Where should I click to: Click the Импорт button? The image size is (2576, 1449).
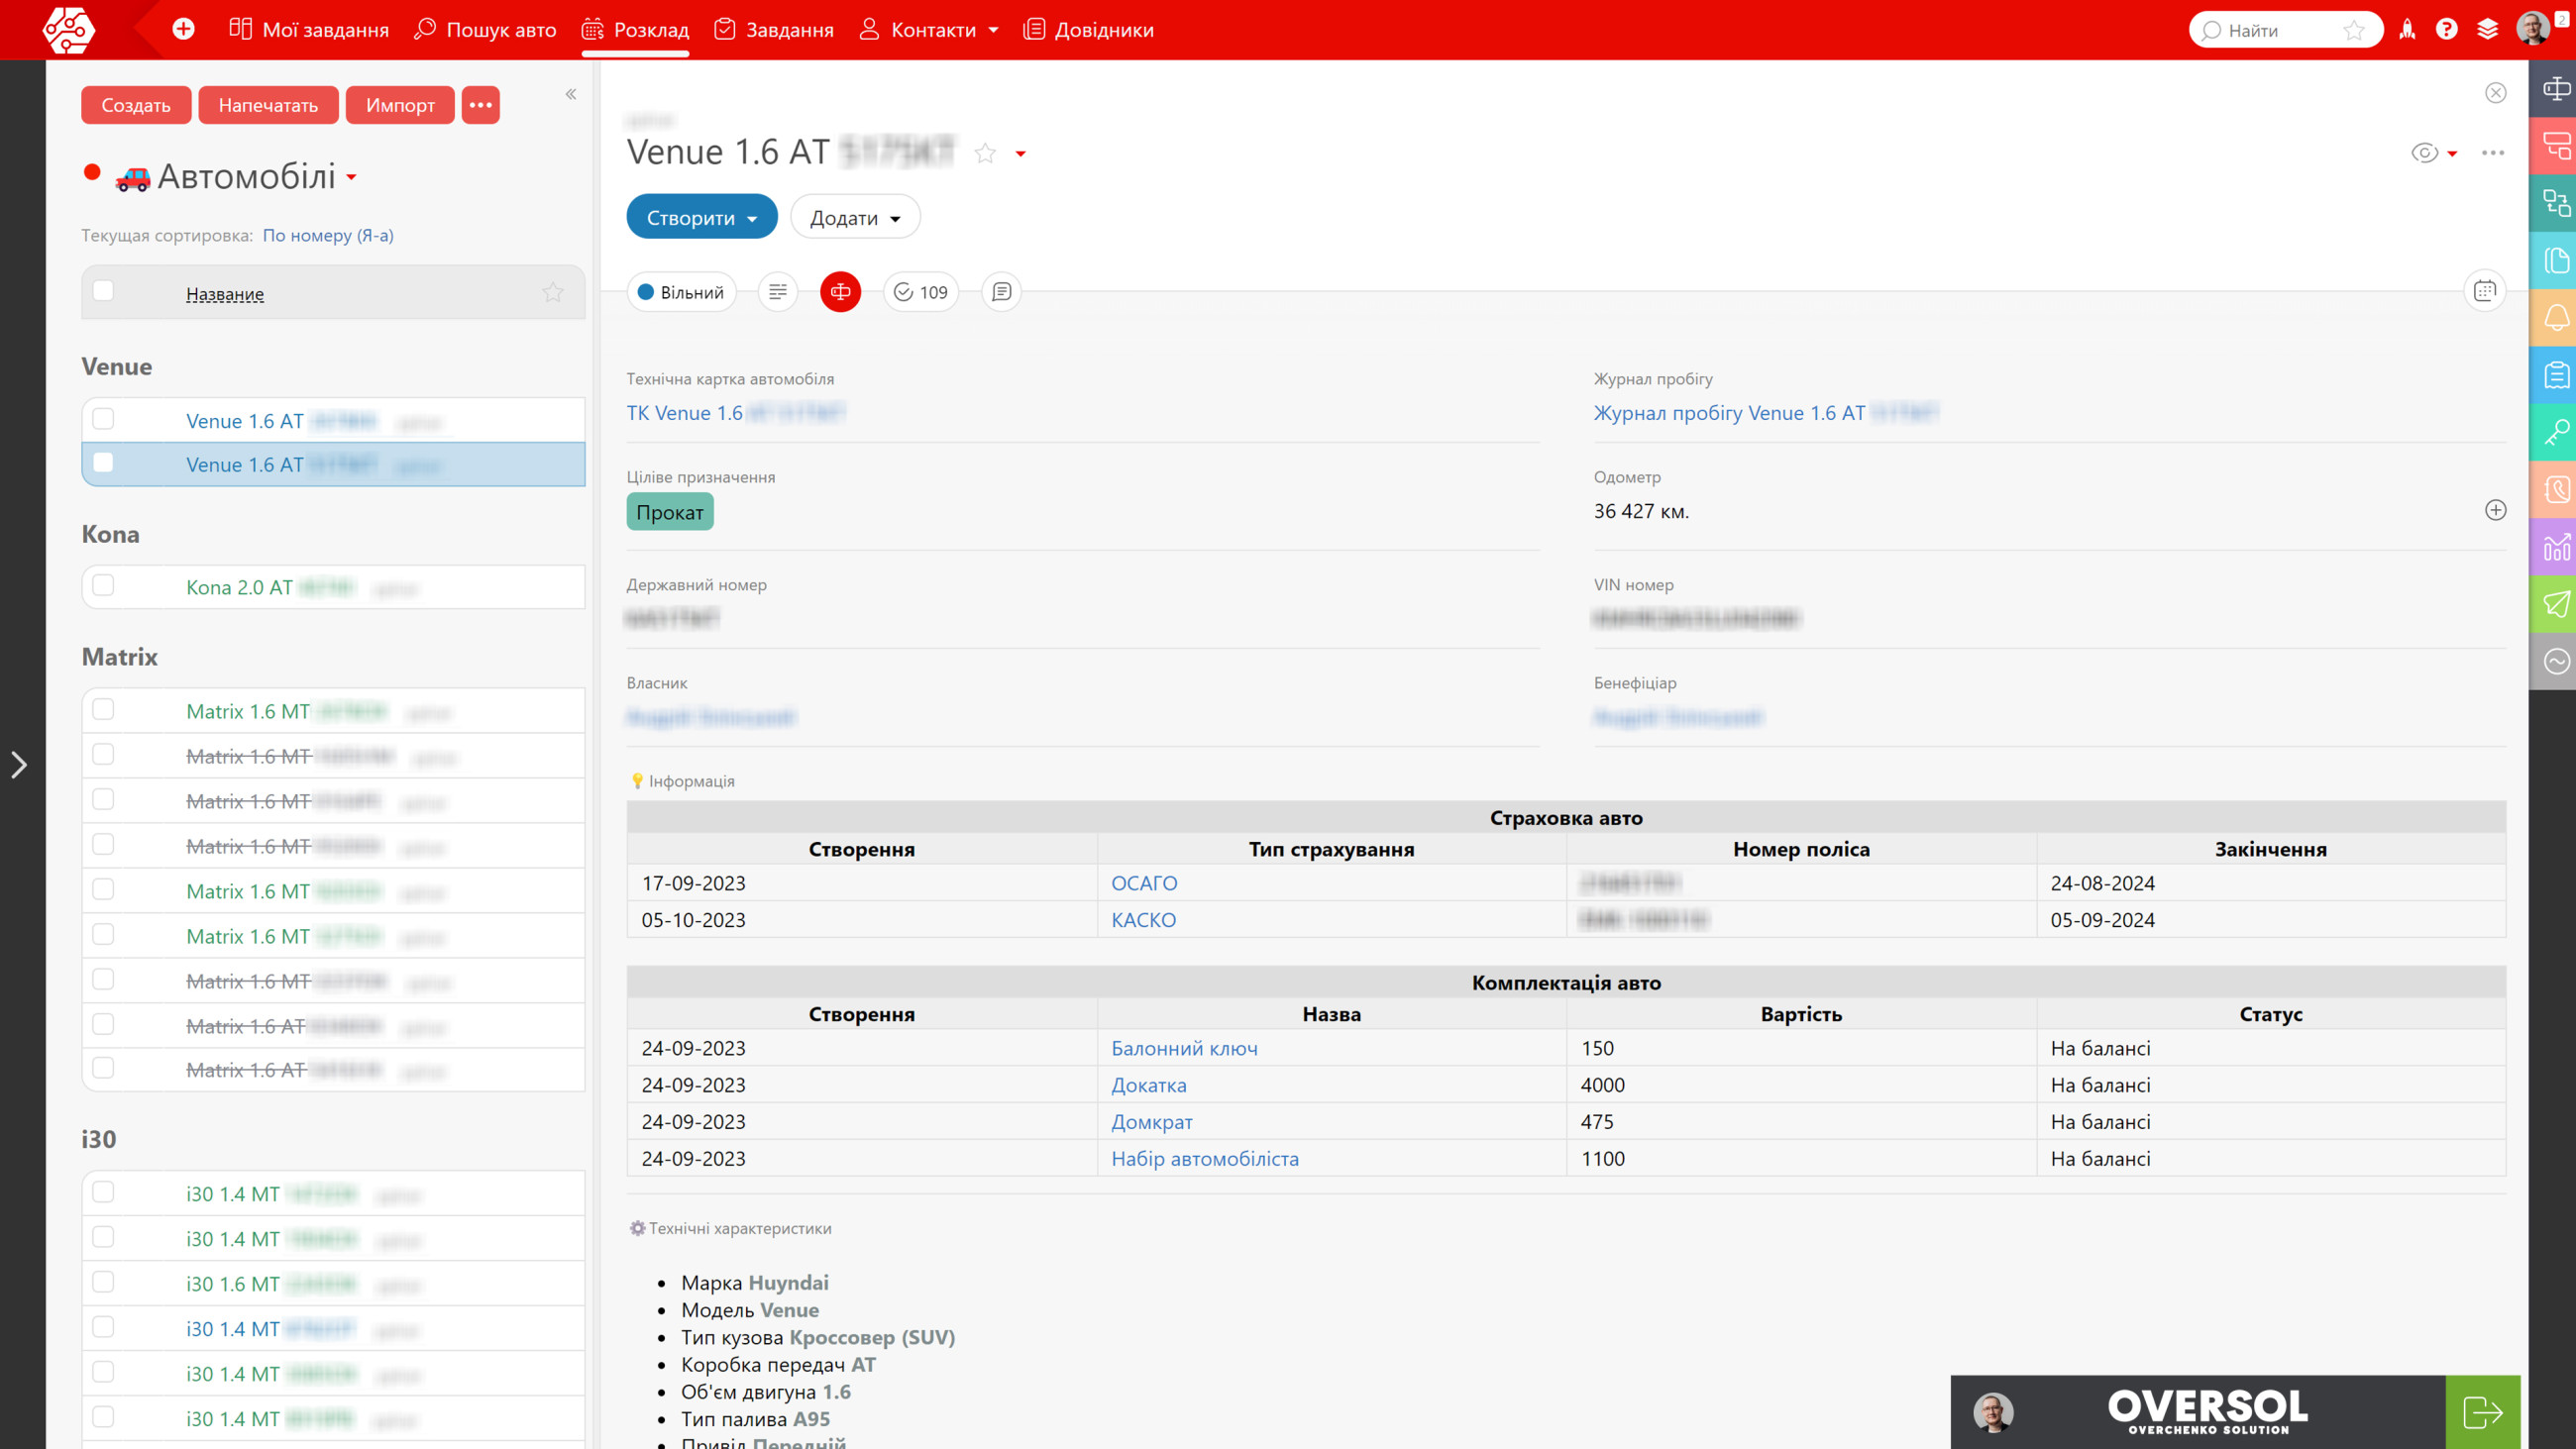pyautogui.click(x=400, y=105)
